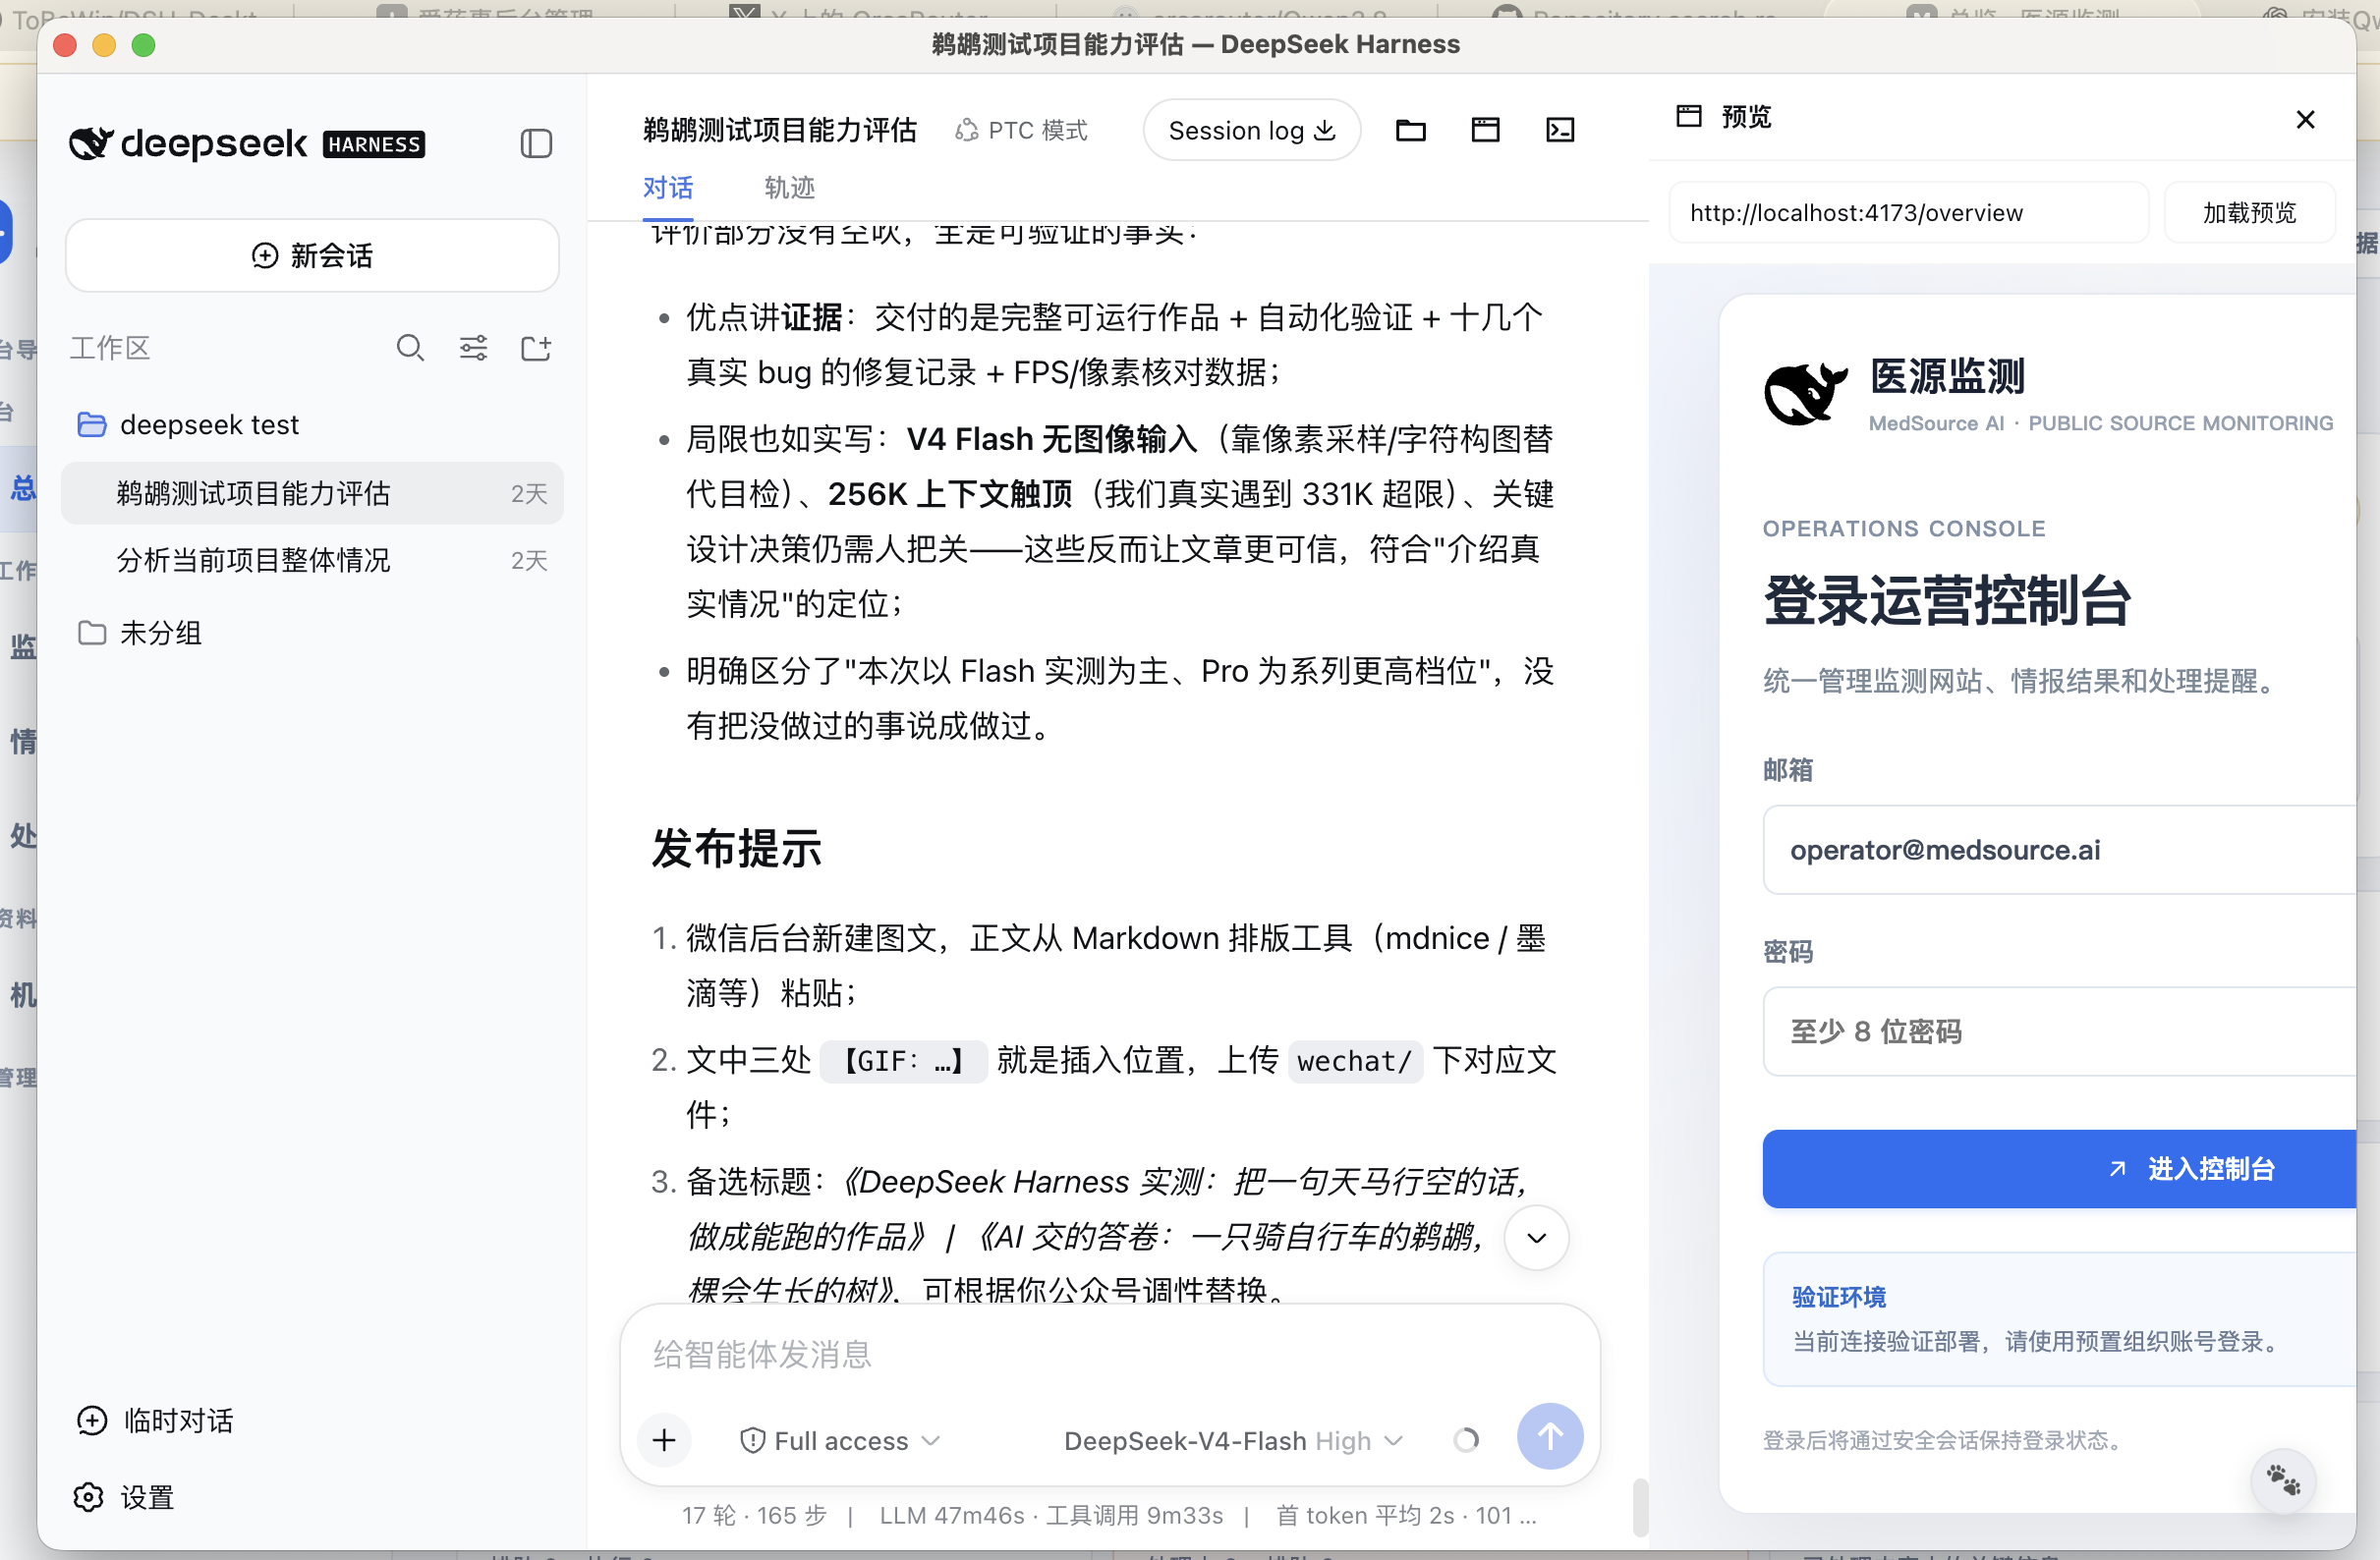Image resolution: width=2380 pixels, height=1560 pixels.
Task: Create a new workspace folder
Action: [536, 348]
